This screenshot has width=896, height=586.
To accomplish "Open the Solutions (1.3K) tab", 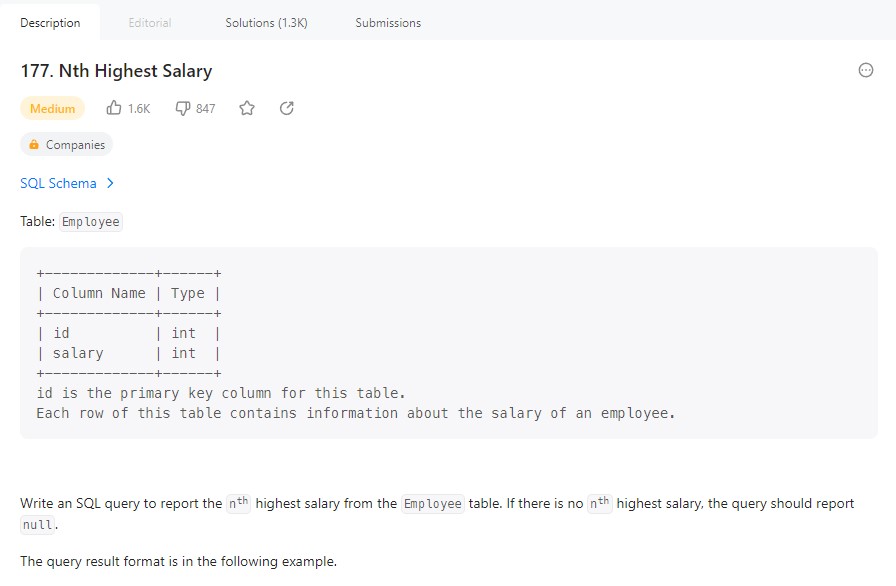I will pos(266,22).
